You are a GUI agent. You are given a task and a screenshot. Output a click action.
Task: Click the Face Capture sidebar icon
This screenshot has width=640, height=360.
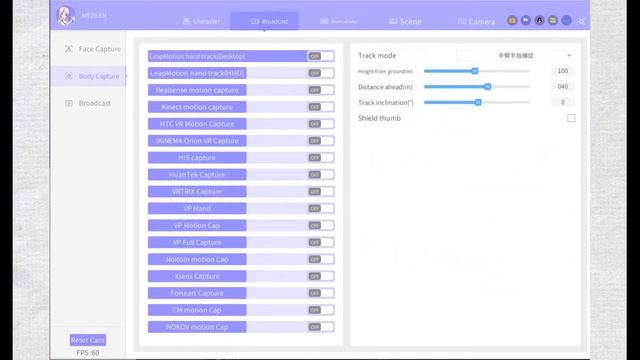(69, 49)
